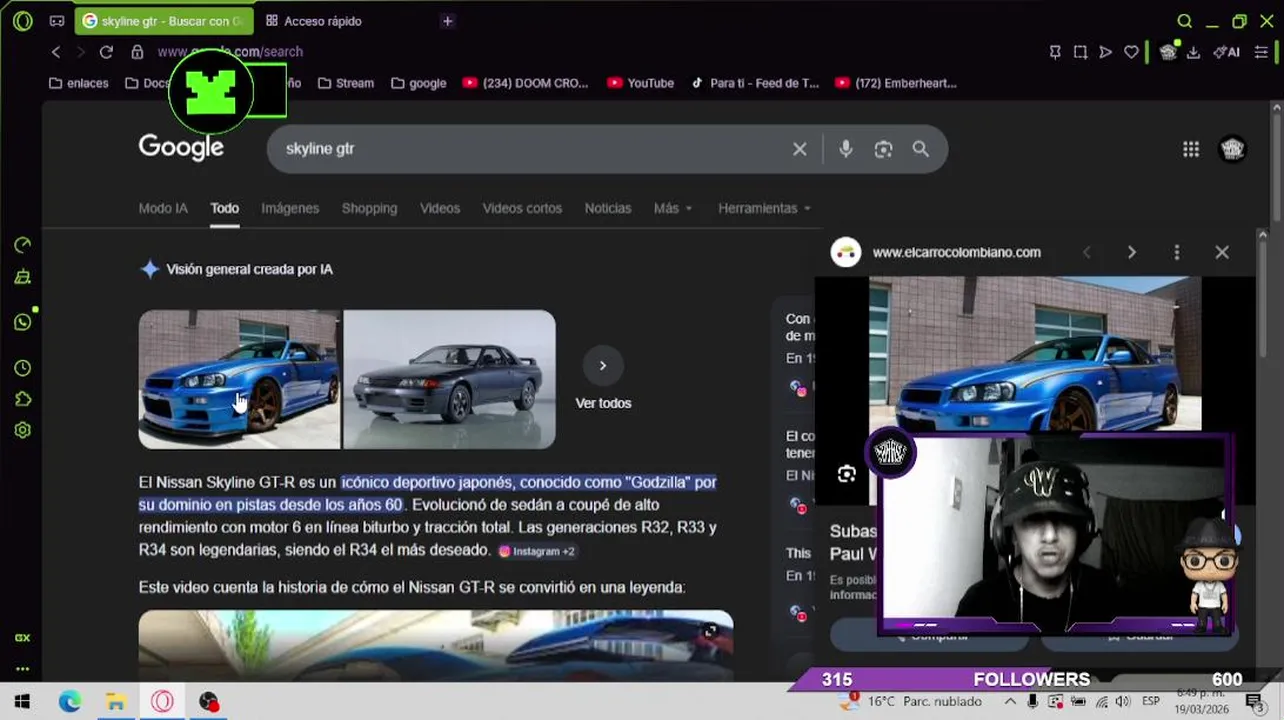The height and width of the screenshot is (720, 1284).
Task: Take a snapshot of the page
Action: 1080,52
